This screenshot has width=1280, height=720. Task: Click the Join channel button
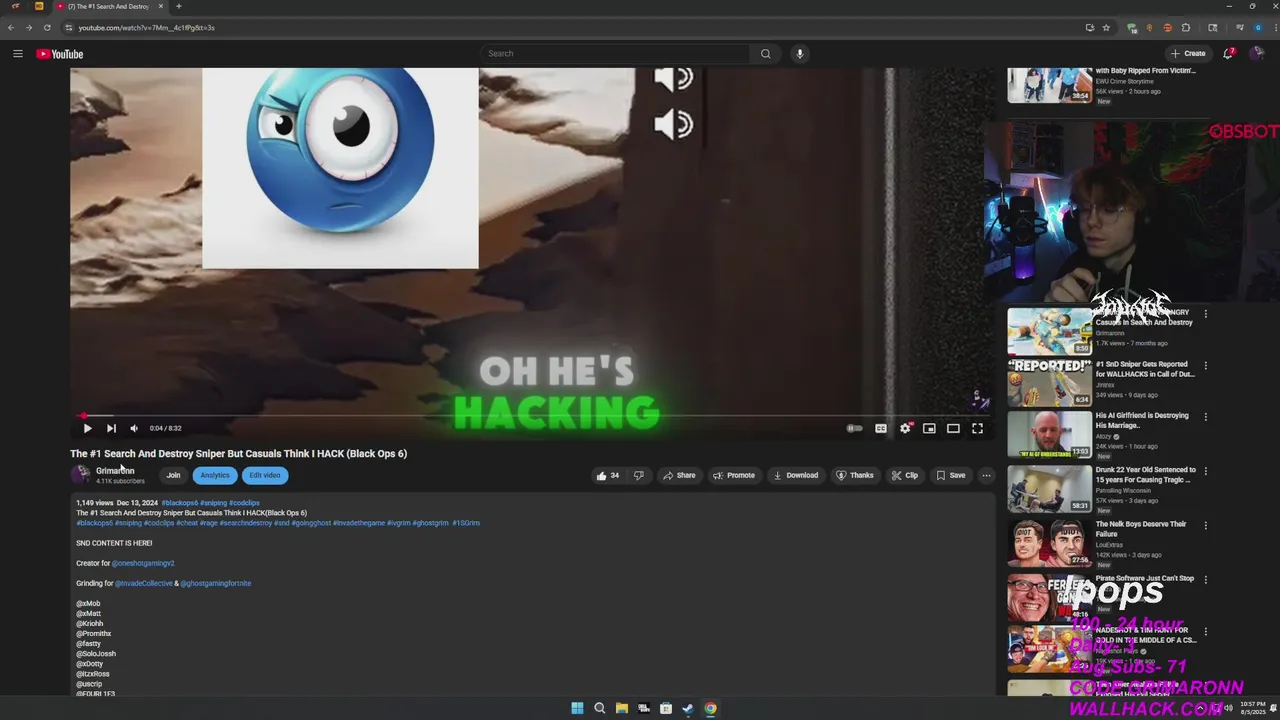point(173,476)
